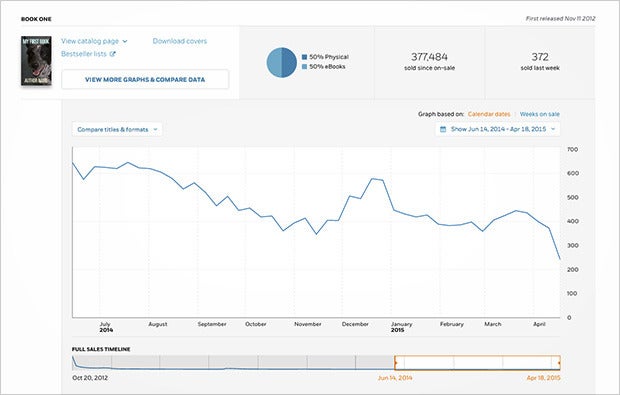
Task: Click the left orange handle of the timeline range
Action: coord(395,363)
